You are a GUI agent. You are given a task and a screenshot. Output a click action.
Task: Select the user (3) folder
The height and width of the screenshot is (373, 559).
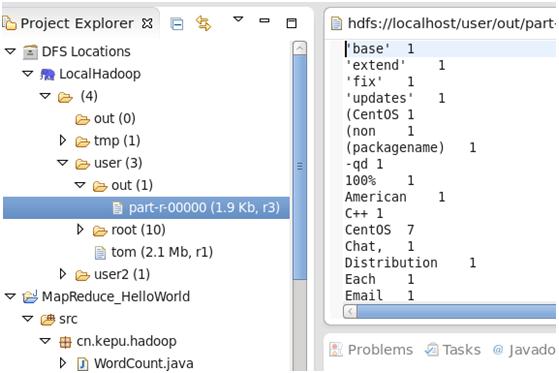[118, 163]
